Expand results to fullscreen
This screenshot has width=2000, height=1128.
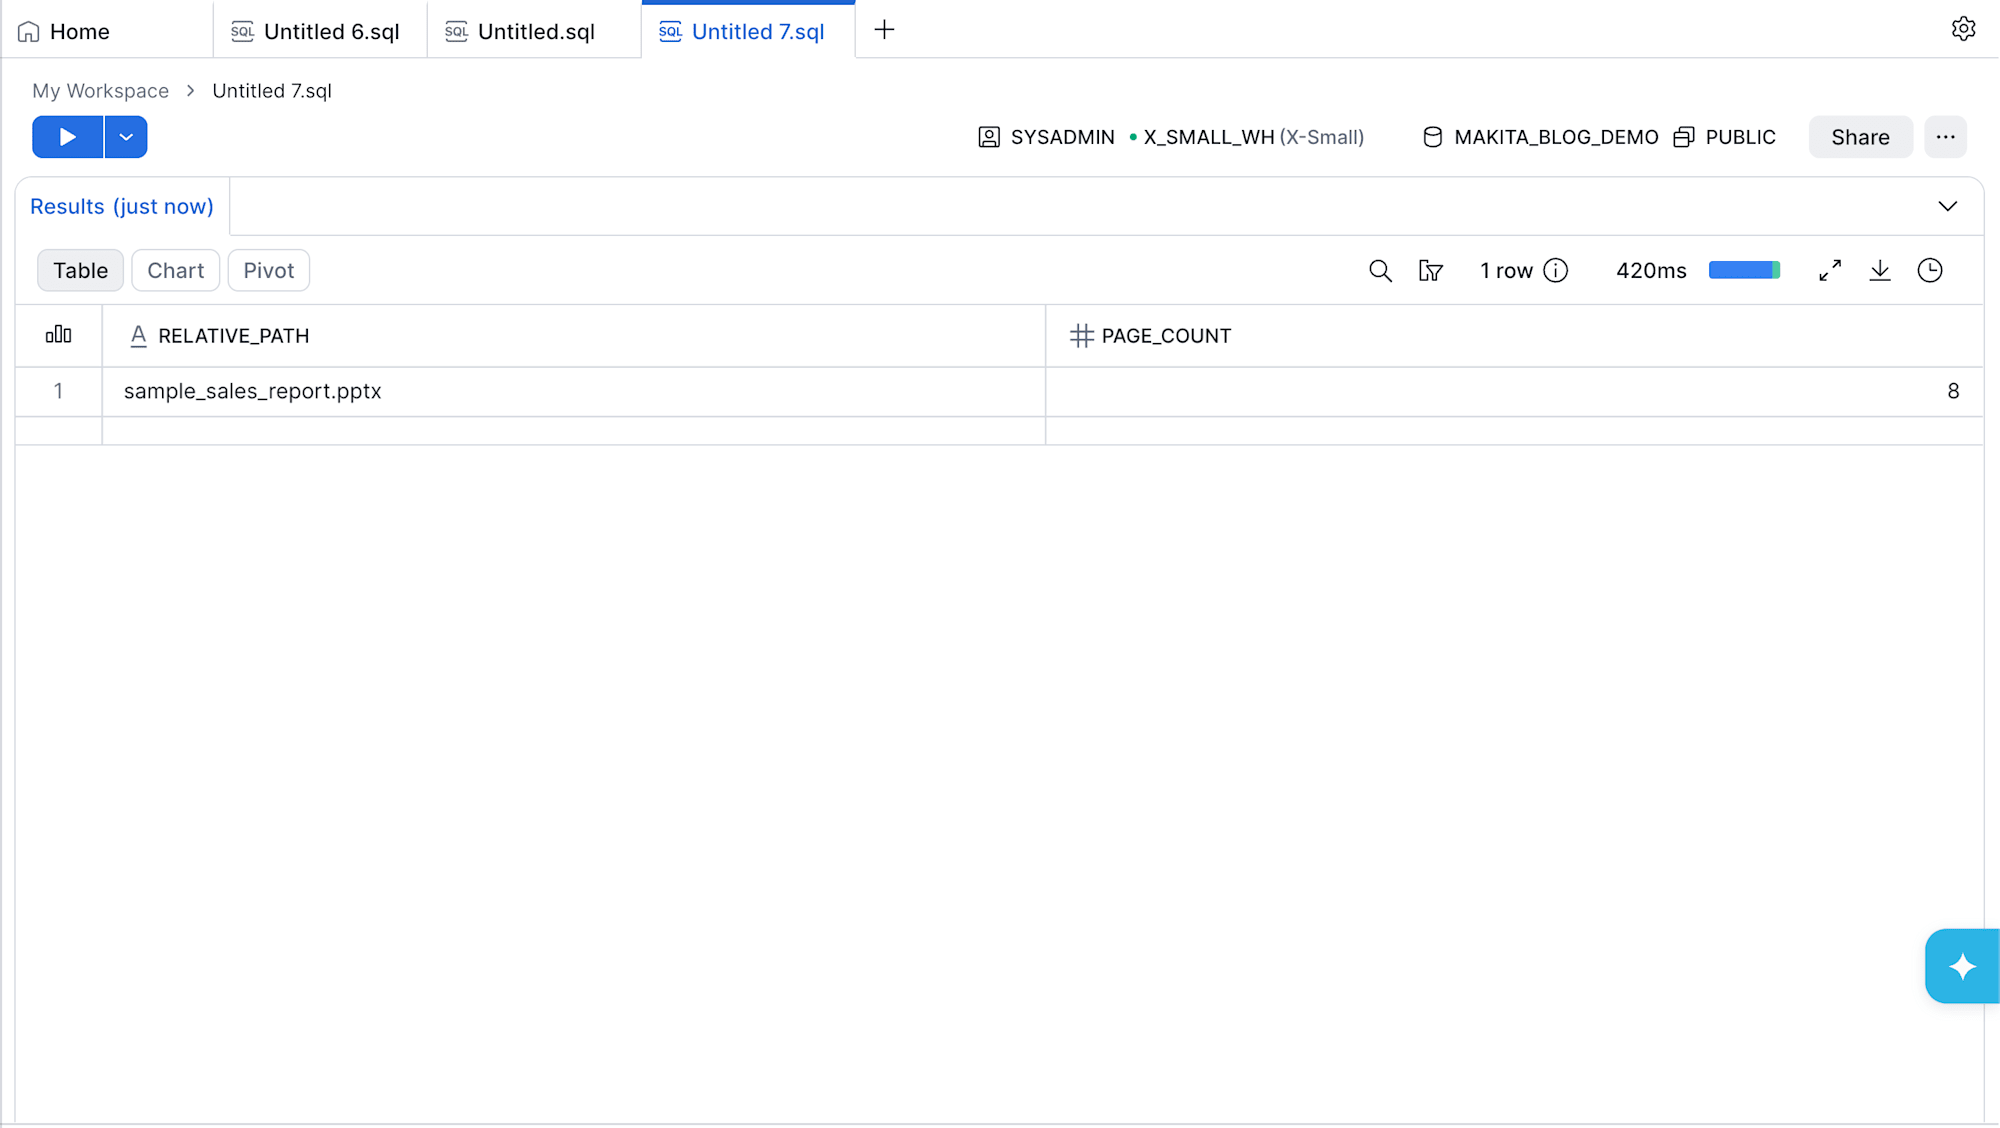click(1830, 270)
